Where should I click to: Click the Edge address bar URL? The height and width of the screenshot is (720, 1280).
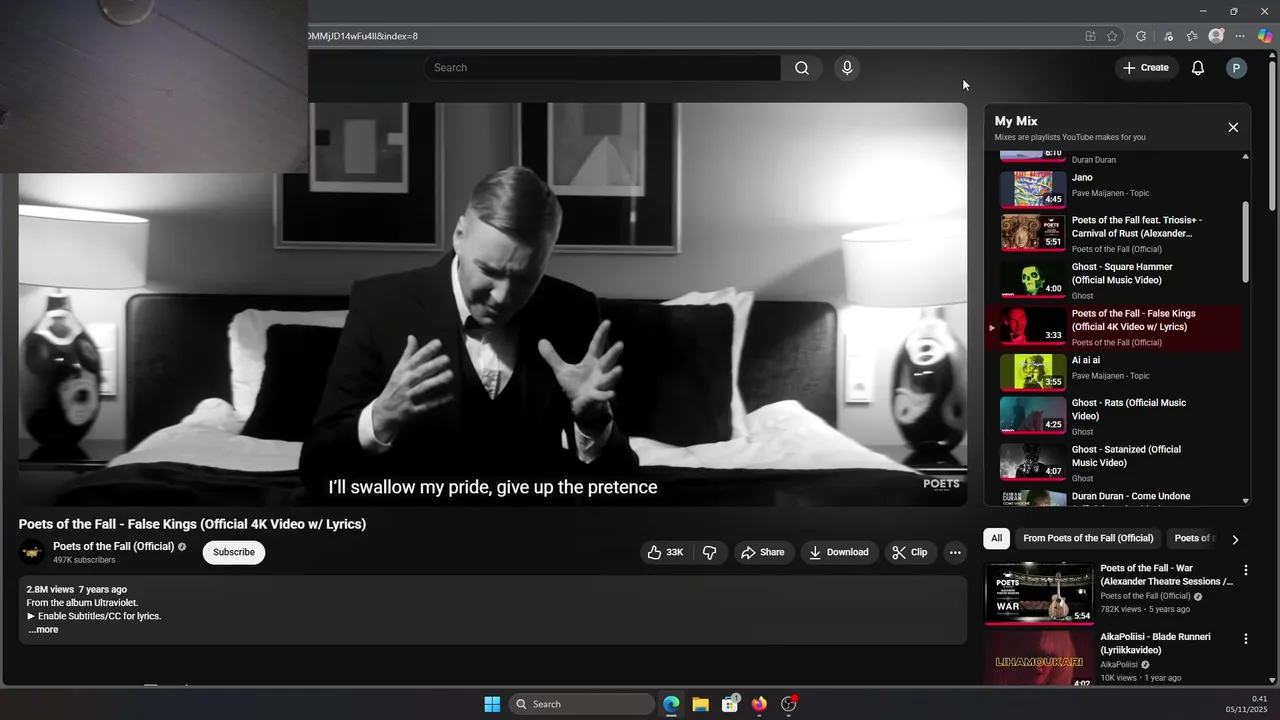(x=363, y=36)
